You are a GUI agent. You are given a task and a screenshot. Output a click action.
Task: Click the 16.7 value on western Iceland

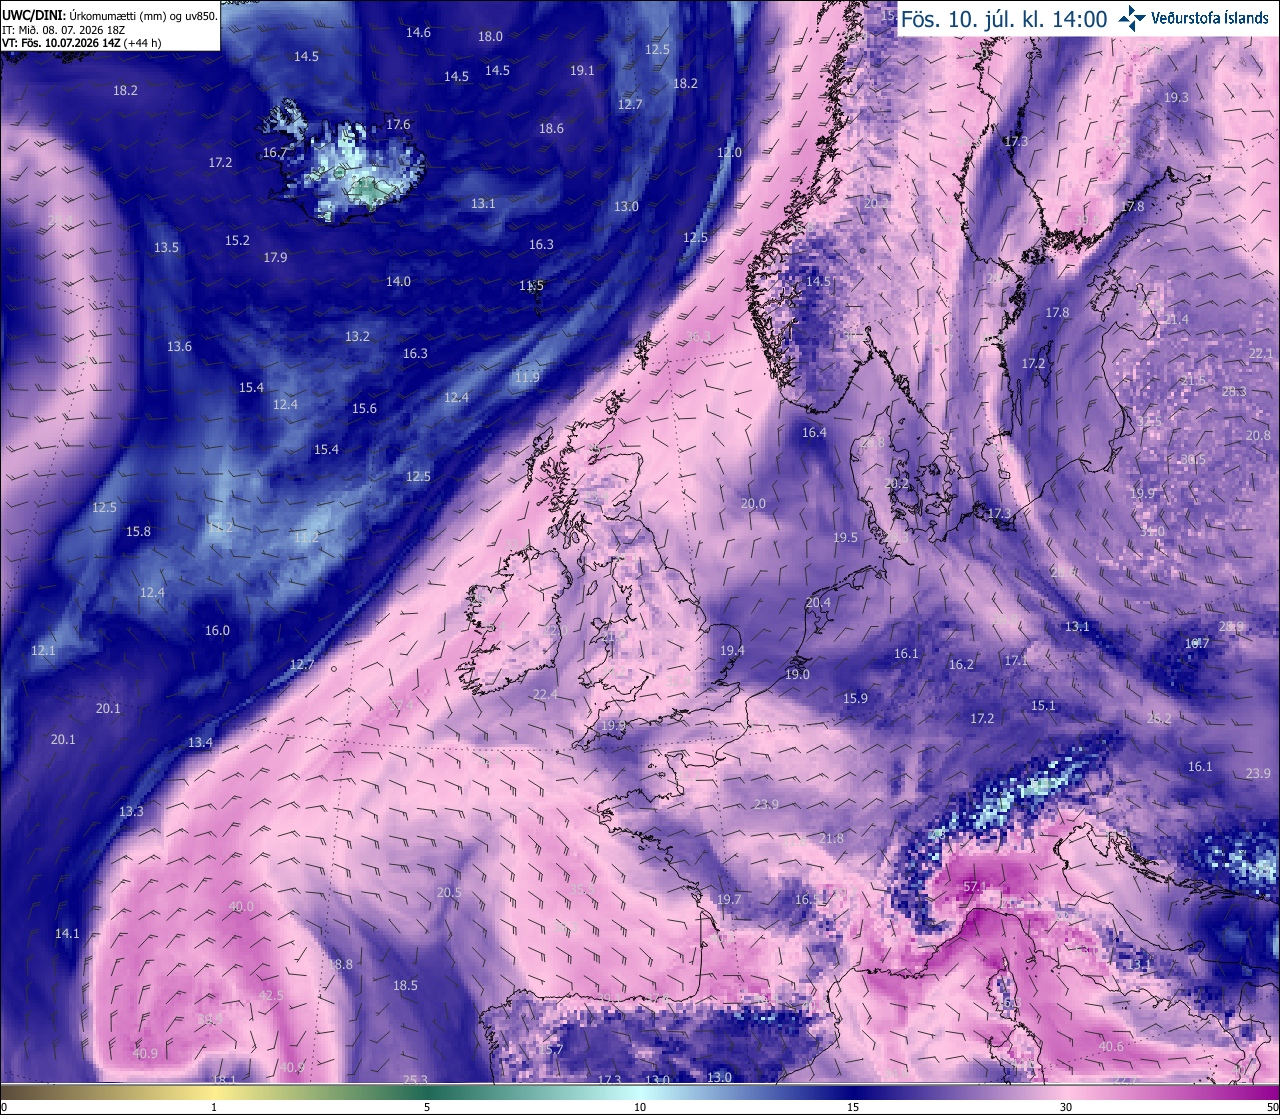[275, 153]
